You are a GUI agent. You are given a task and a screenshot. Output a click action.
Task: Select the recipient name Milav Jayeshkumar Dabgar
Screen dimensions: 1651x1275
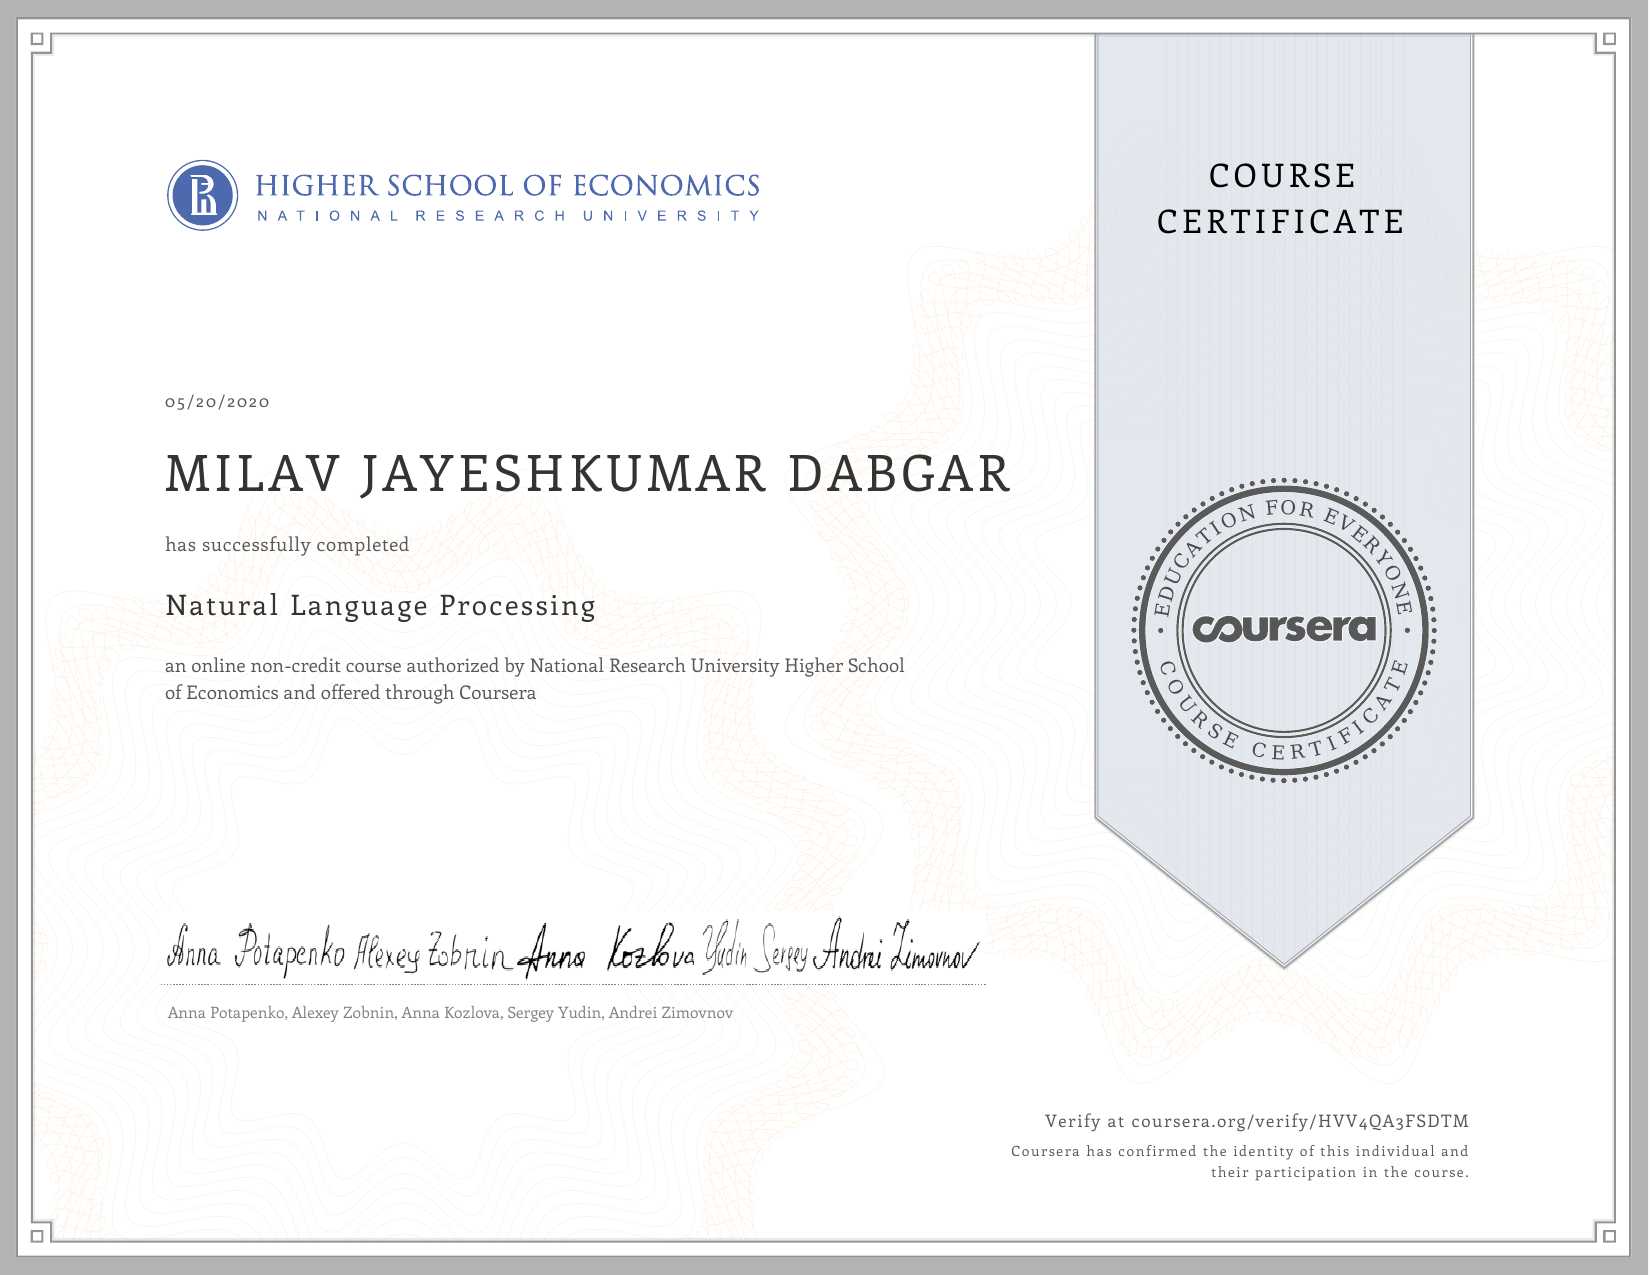point(588,474)
